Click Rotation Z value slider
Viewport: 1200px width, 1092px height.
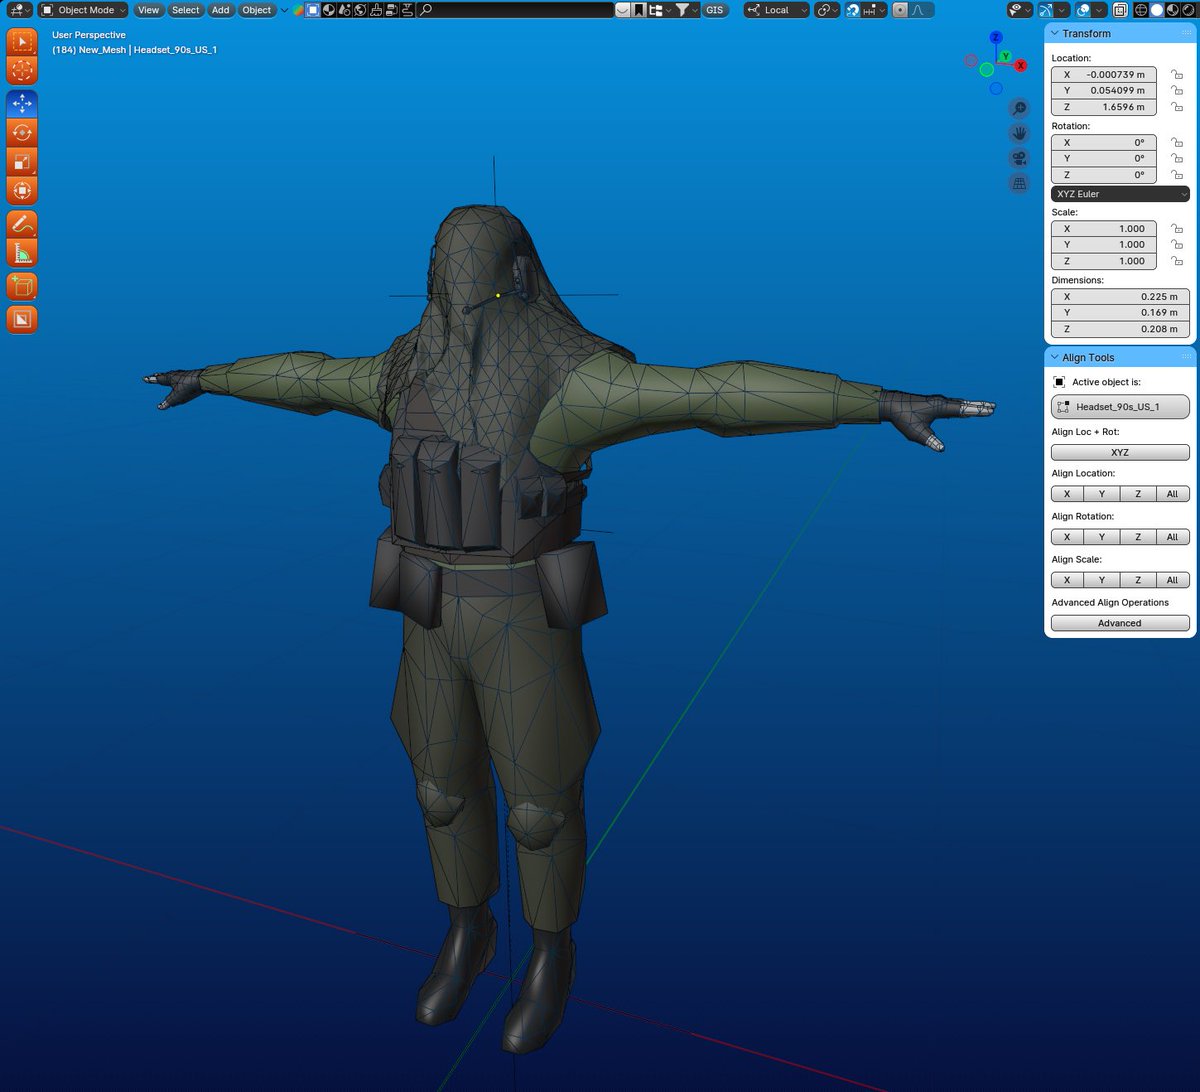click(x=1104, y=175)
